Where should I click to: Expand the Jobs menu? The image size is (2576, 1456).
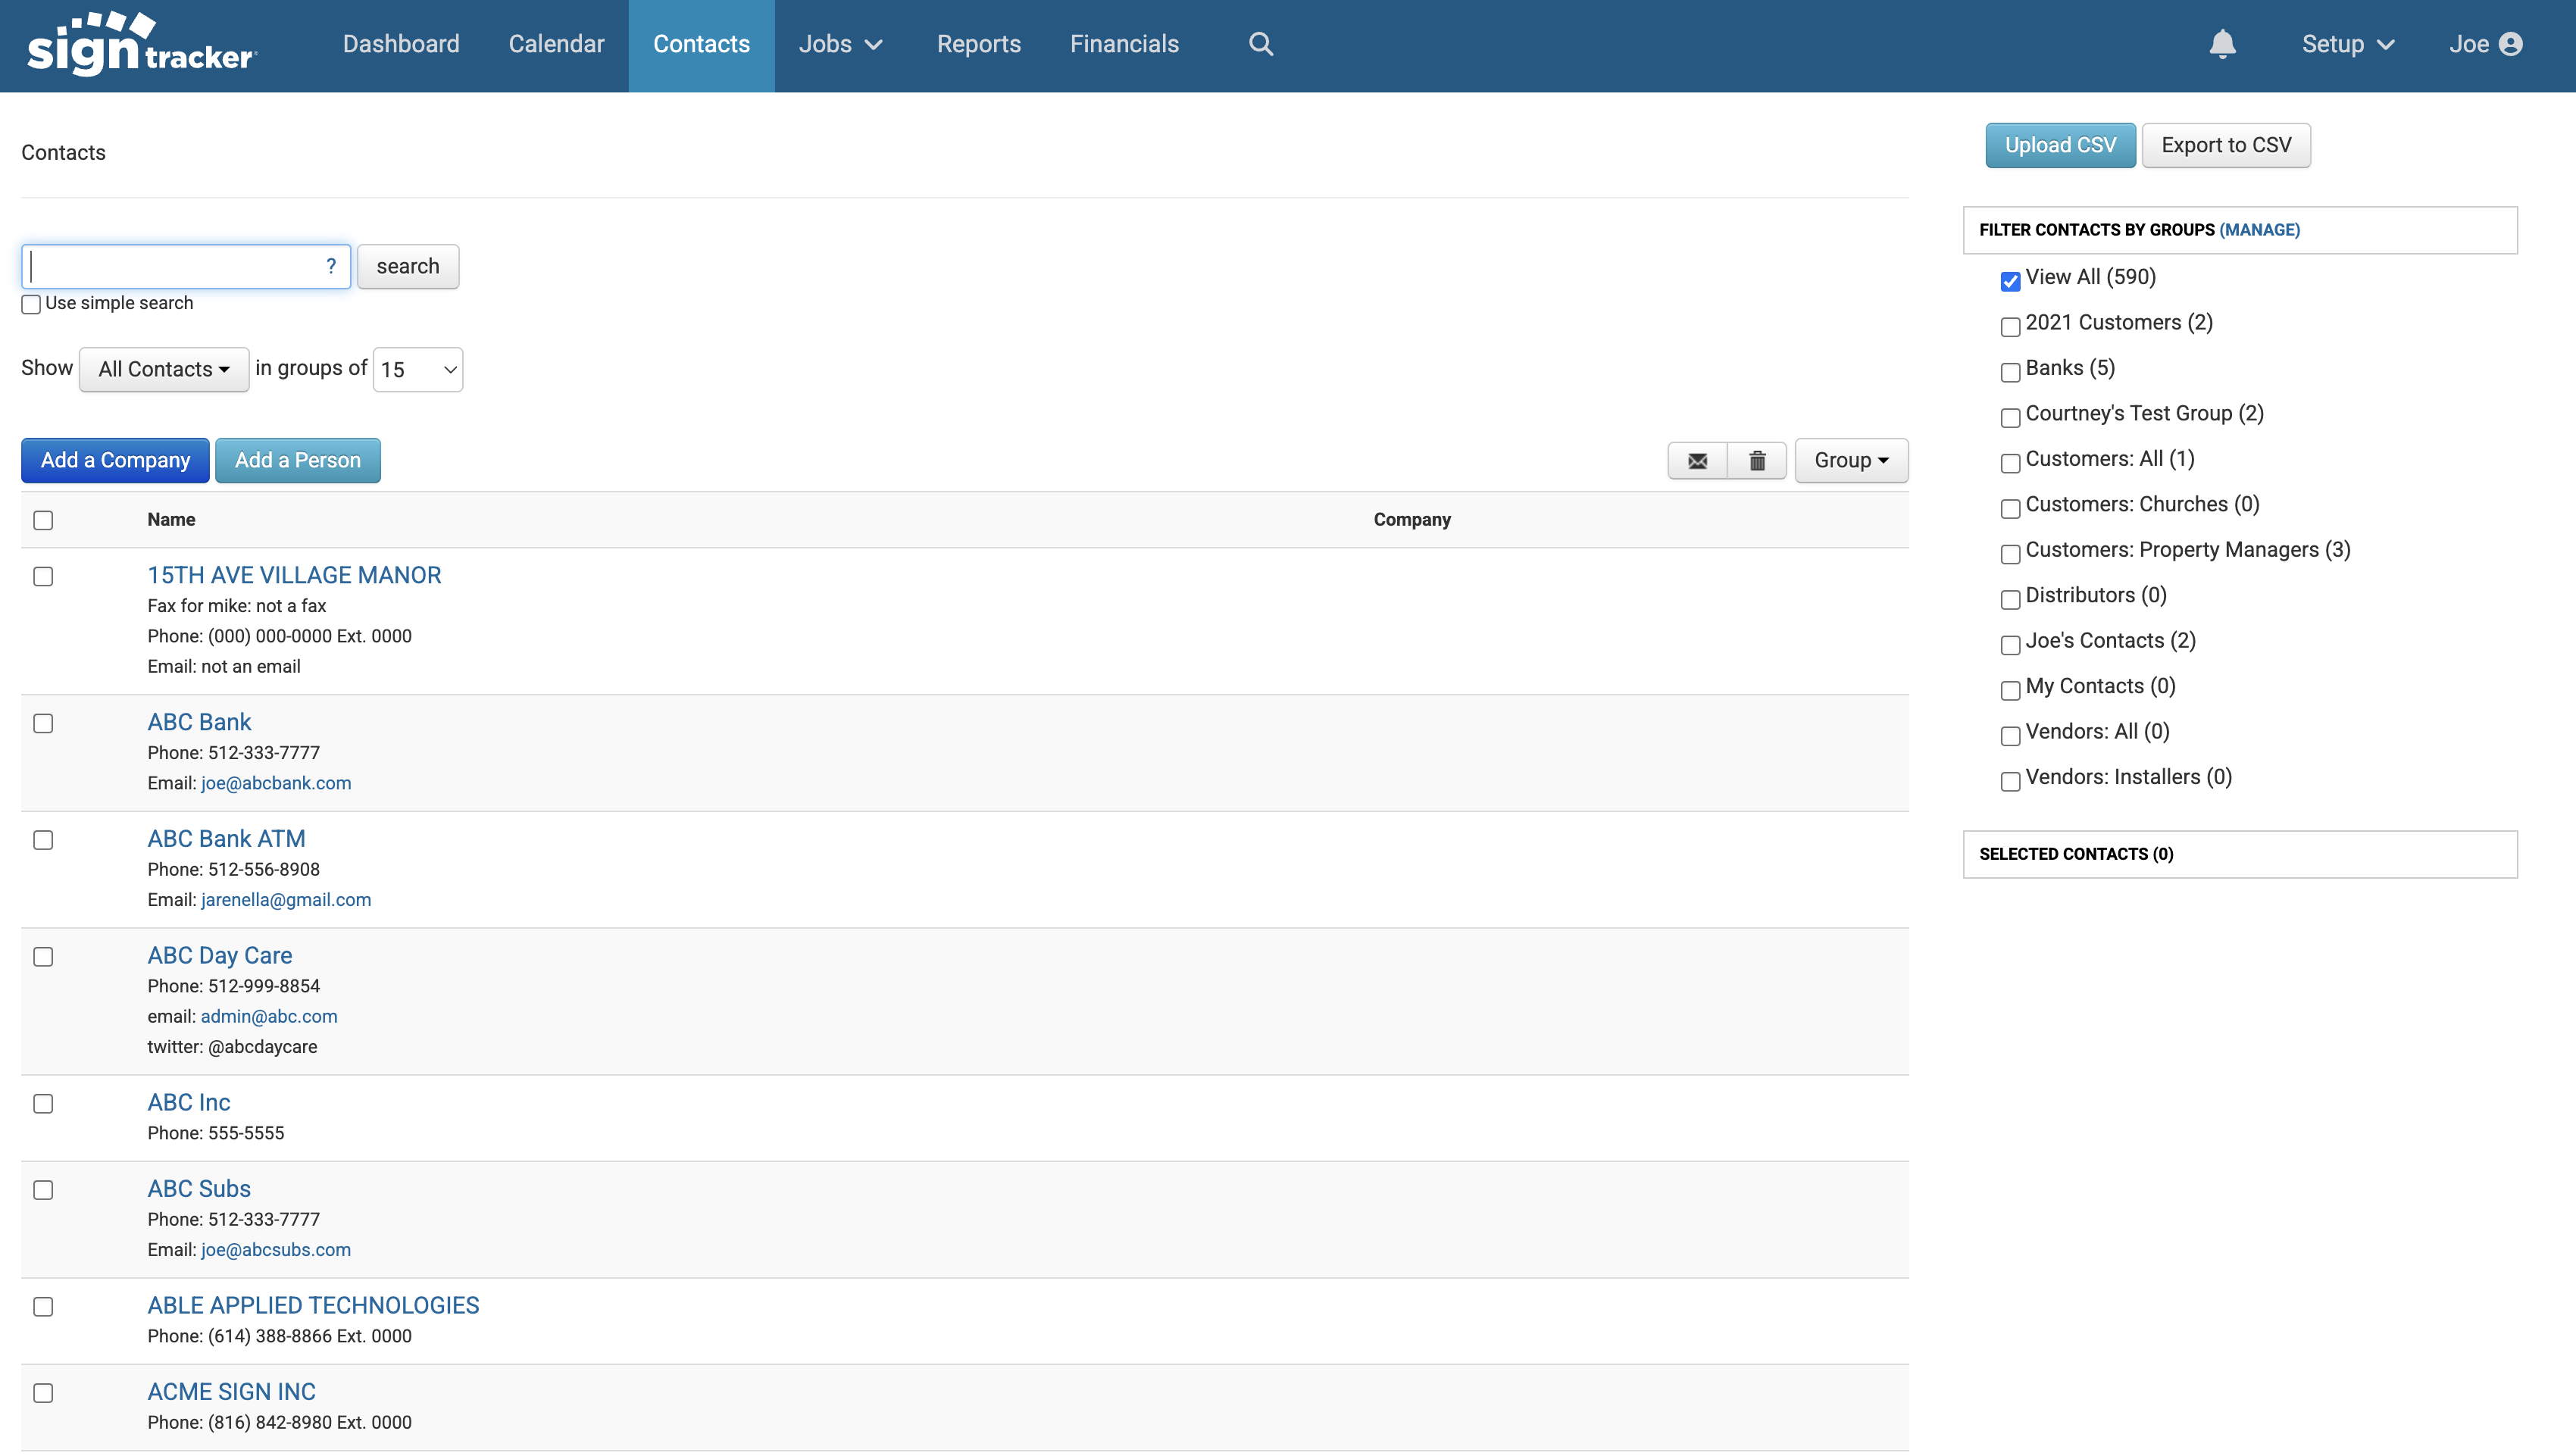tap(841, 44)
